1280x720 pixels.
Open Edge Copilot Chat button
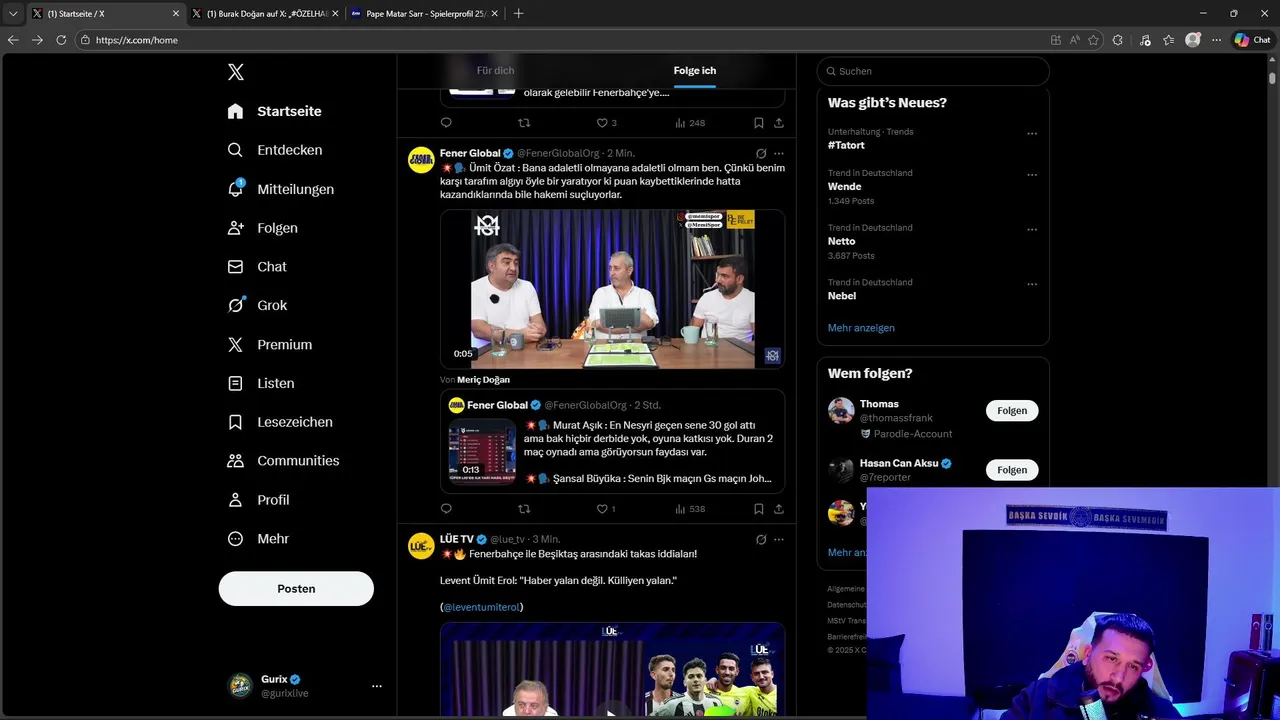1253,40
